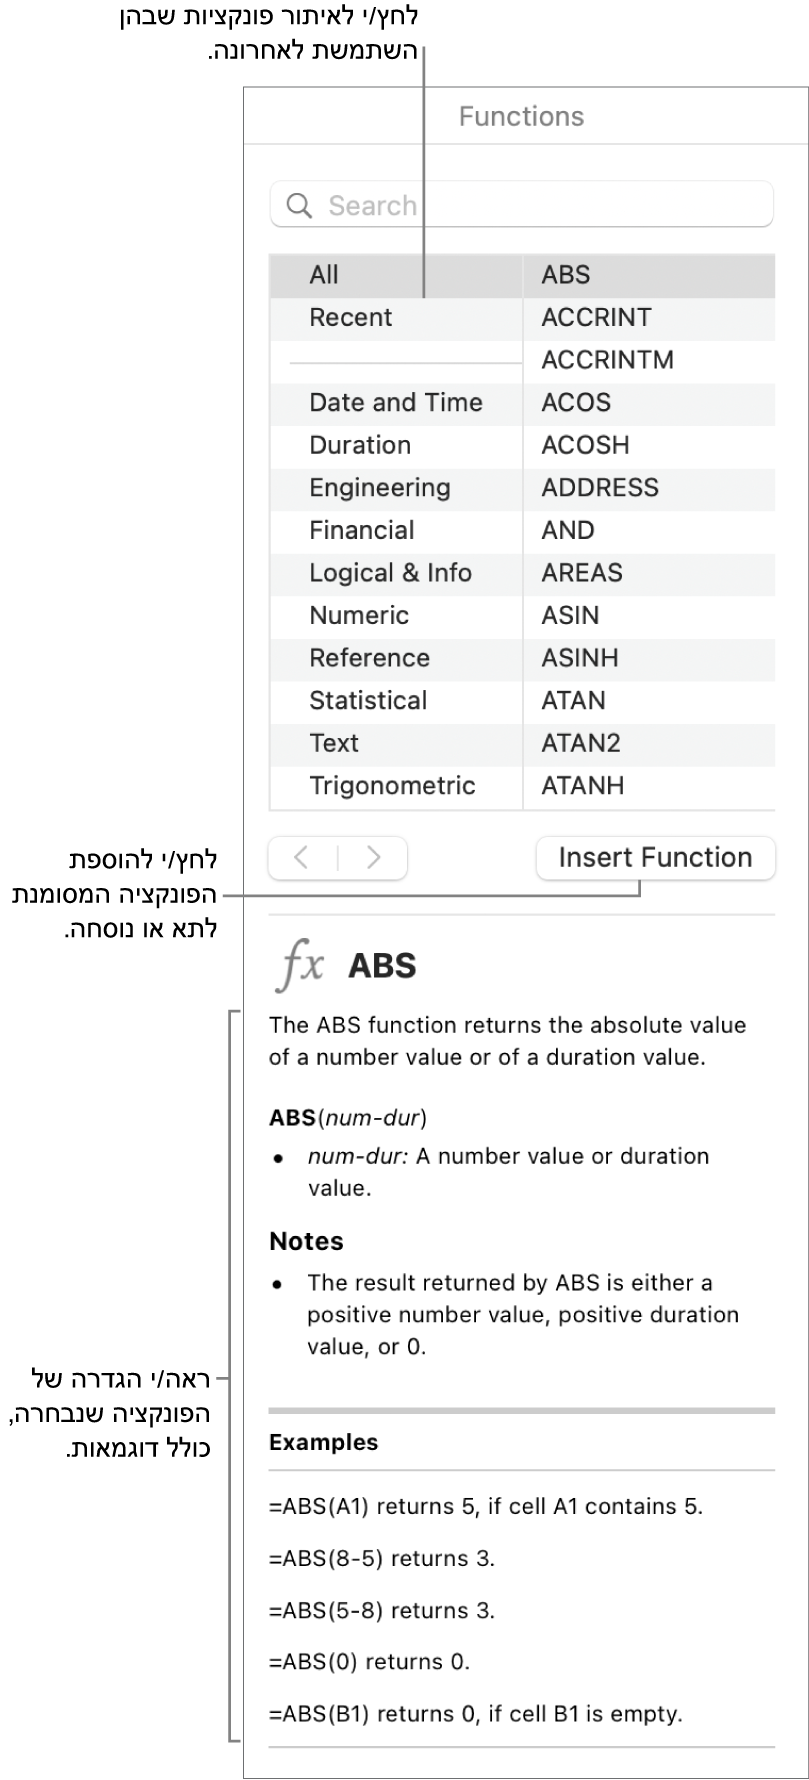Viewport: 809px width, 1780px height.
Task: Select the ADDRESS function
Action: tap(600, 488)
